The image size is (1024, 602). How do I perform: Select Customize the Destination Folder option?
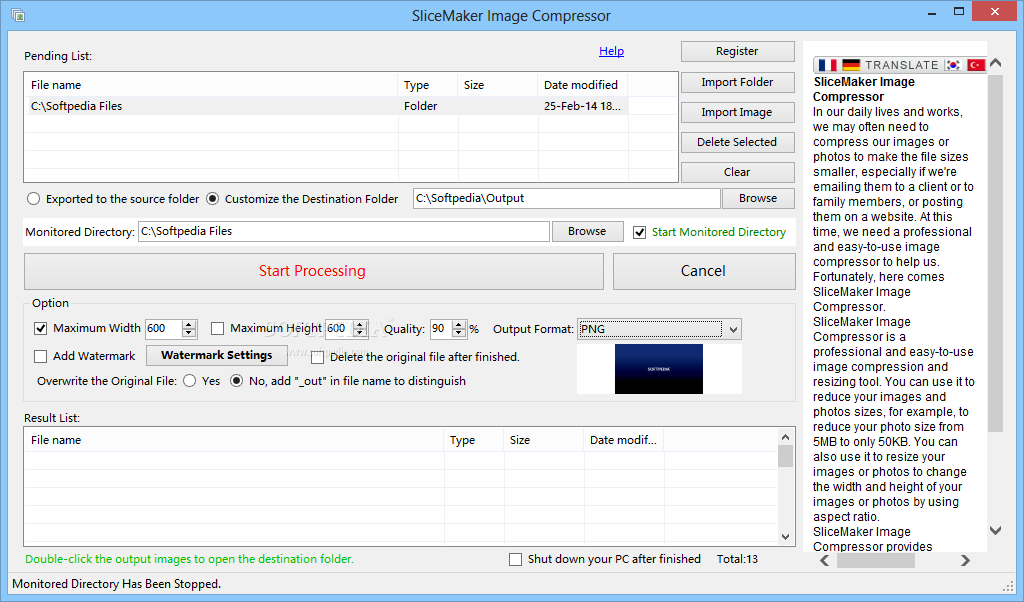click(212, 198)
